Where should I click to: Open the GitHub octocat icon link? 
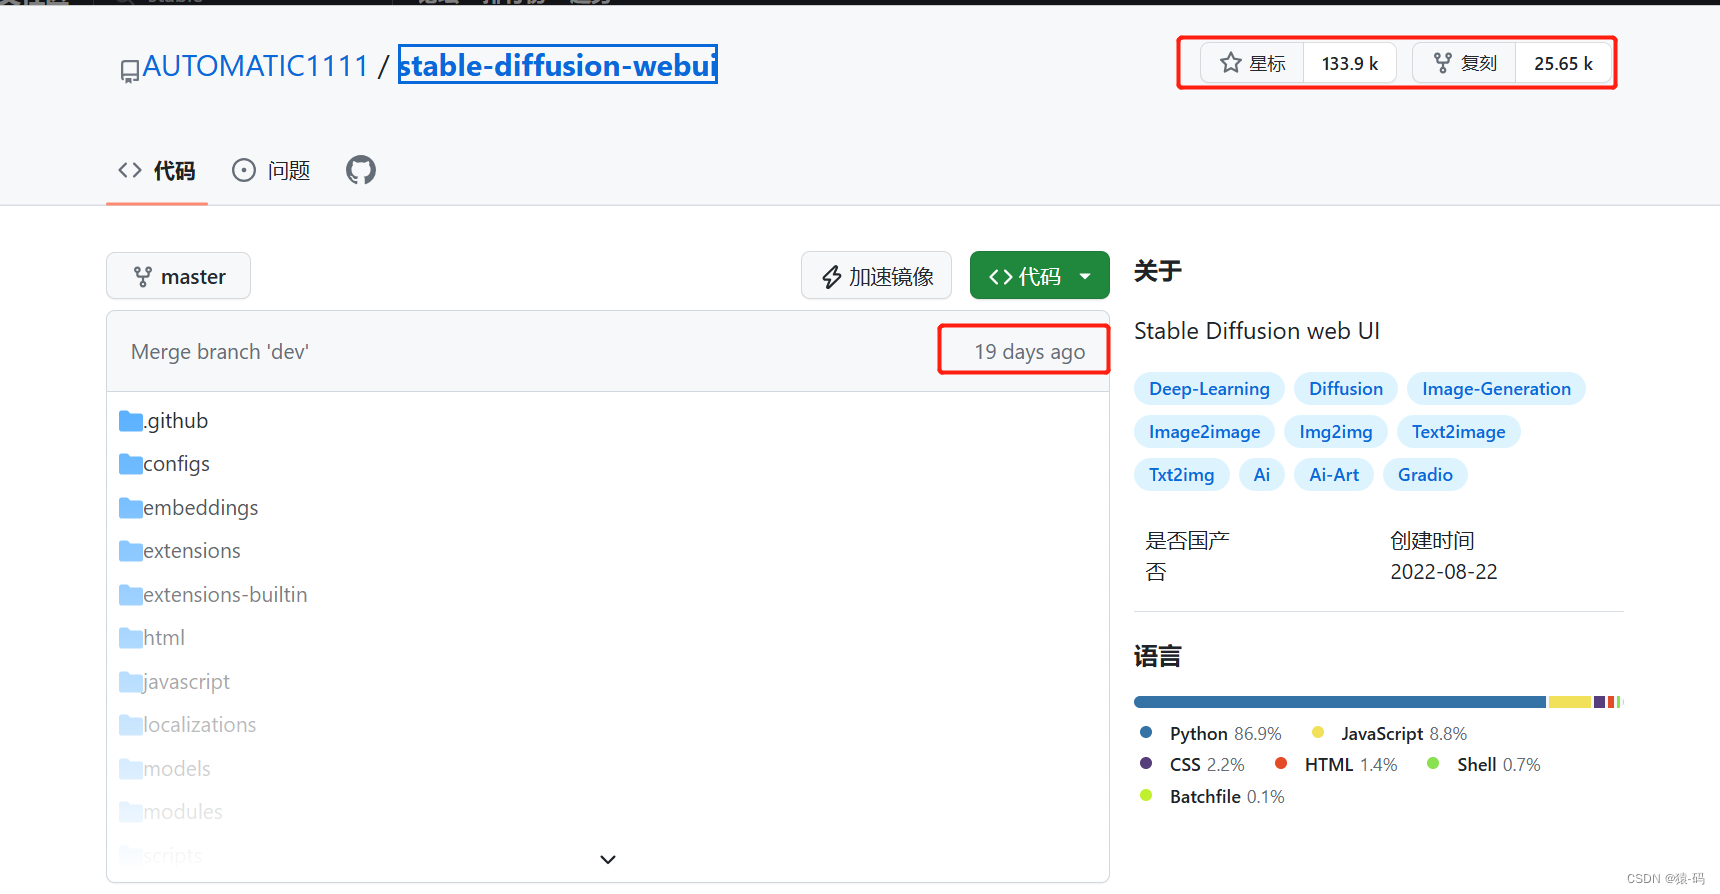(361, 170)
